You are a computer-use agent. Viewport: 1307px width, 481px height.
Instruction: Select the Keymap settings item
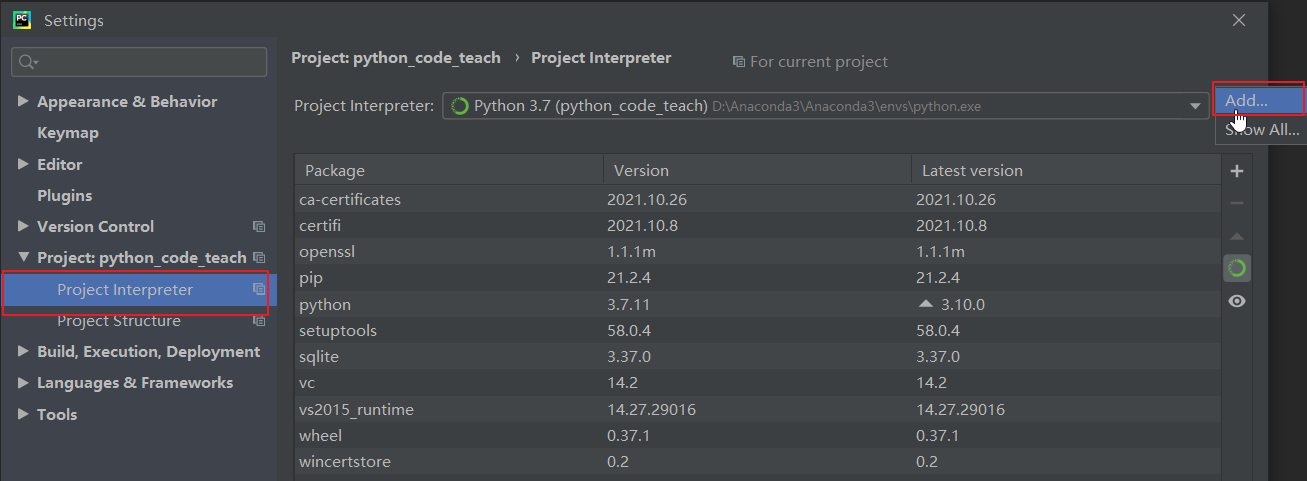point(68,133)
